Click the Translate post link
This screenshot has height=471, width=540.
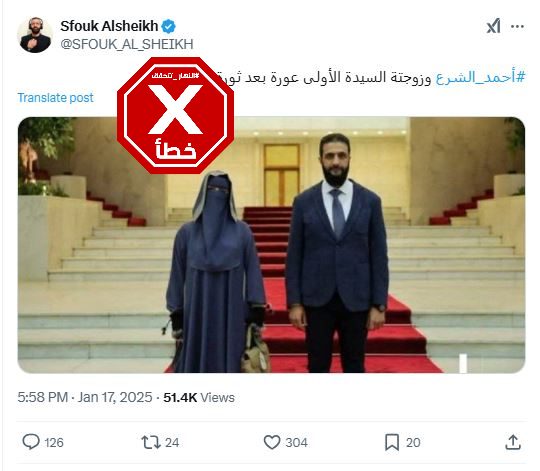tap(55, 98)
